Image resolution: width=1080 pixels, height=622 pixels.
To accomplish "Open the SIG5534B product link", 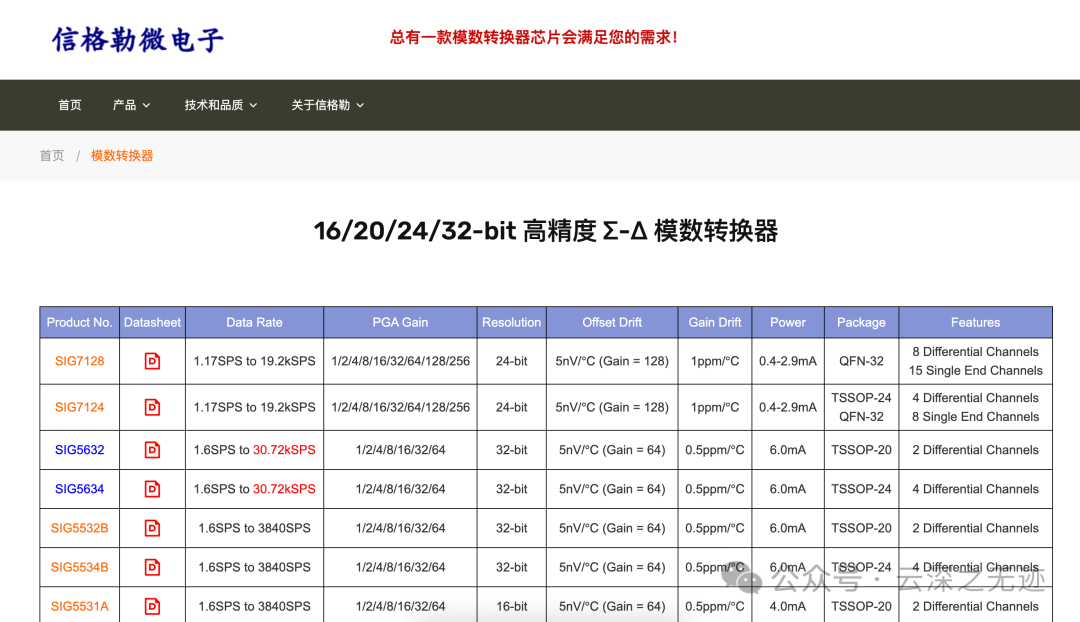I will click(80, 568).
